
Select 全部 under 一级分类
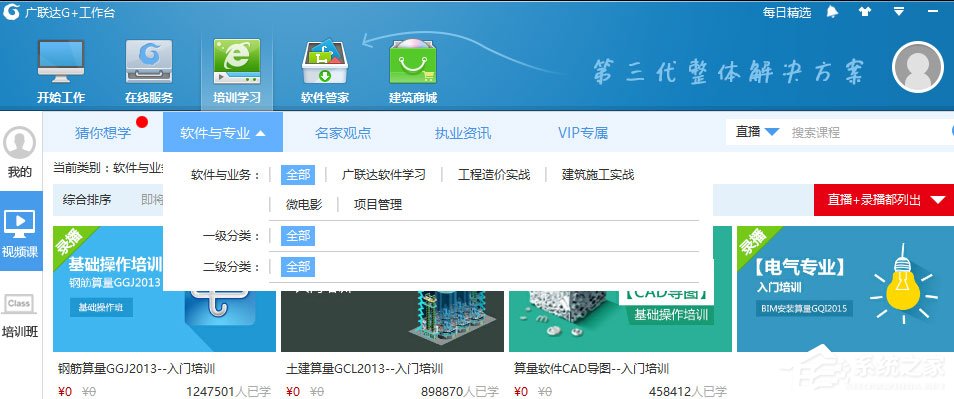pyautogui.click(x=298, y=236)
